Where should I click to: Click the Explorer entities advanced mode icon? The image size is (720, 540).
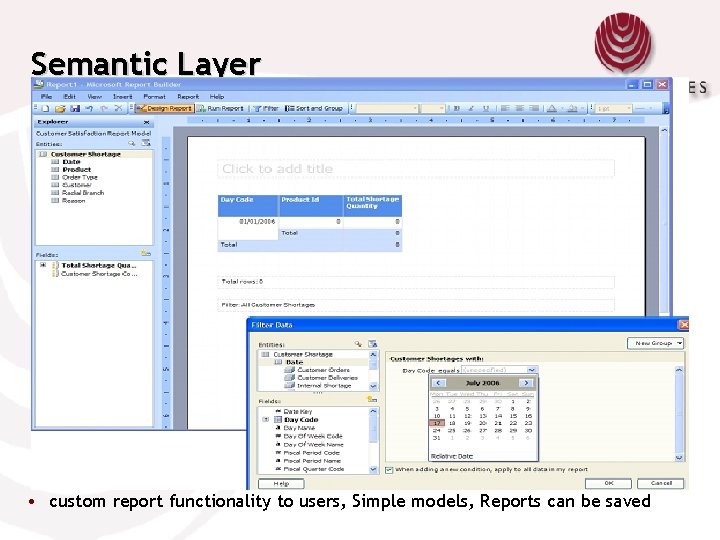pos(146,143)
